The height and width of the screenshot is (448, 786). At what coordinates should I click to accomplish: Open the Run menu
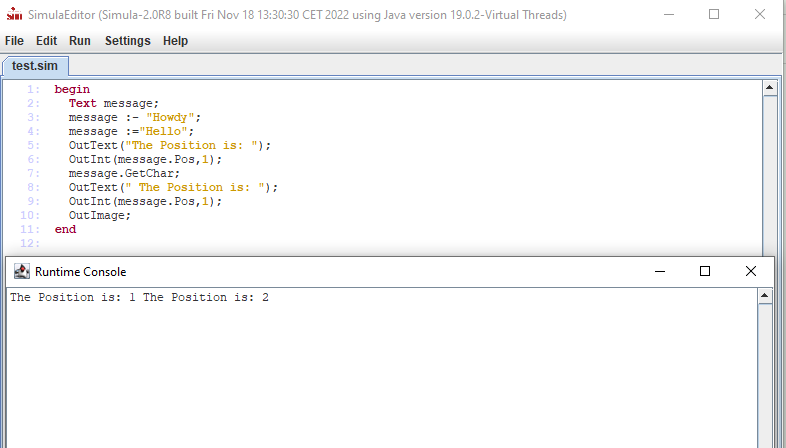[80, 41]
